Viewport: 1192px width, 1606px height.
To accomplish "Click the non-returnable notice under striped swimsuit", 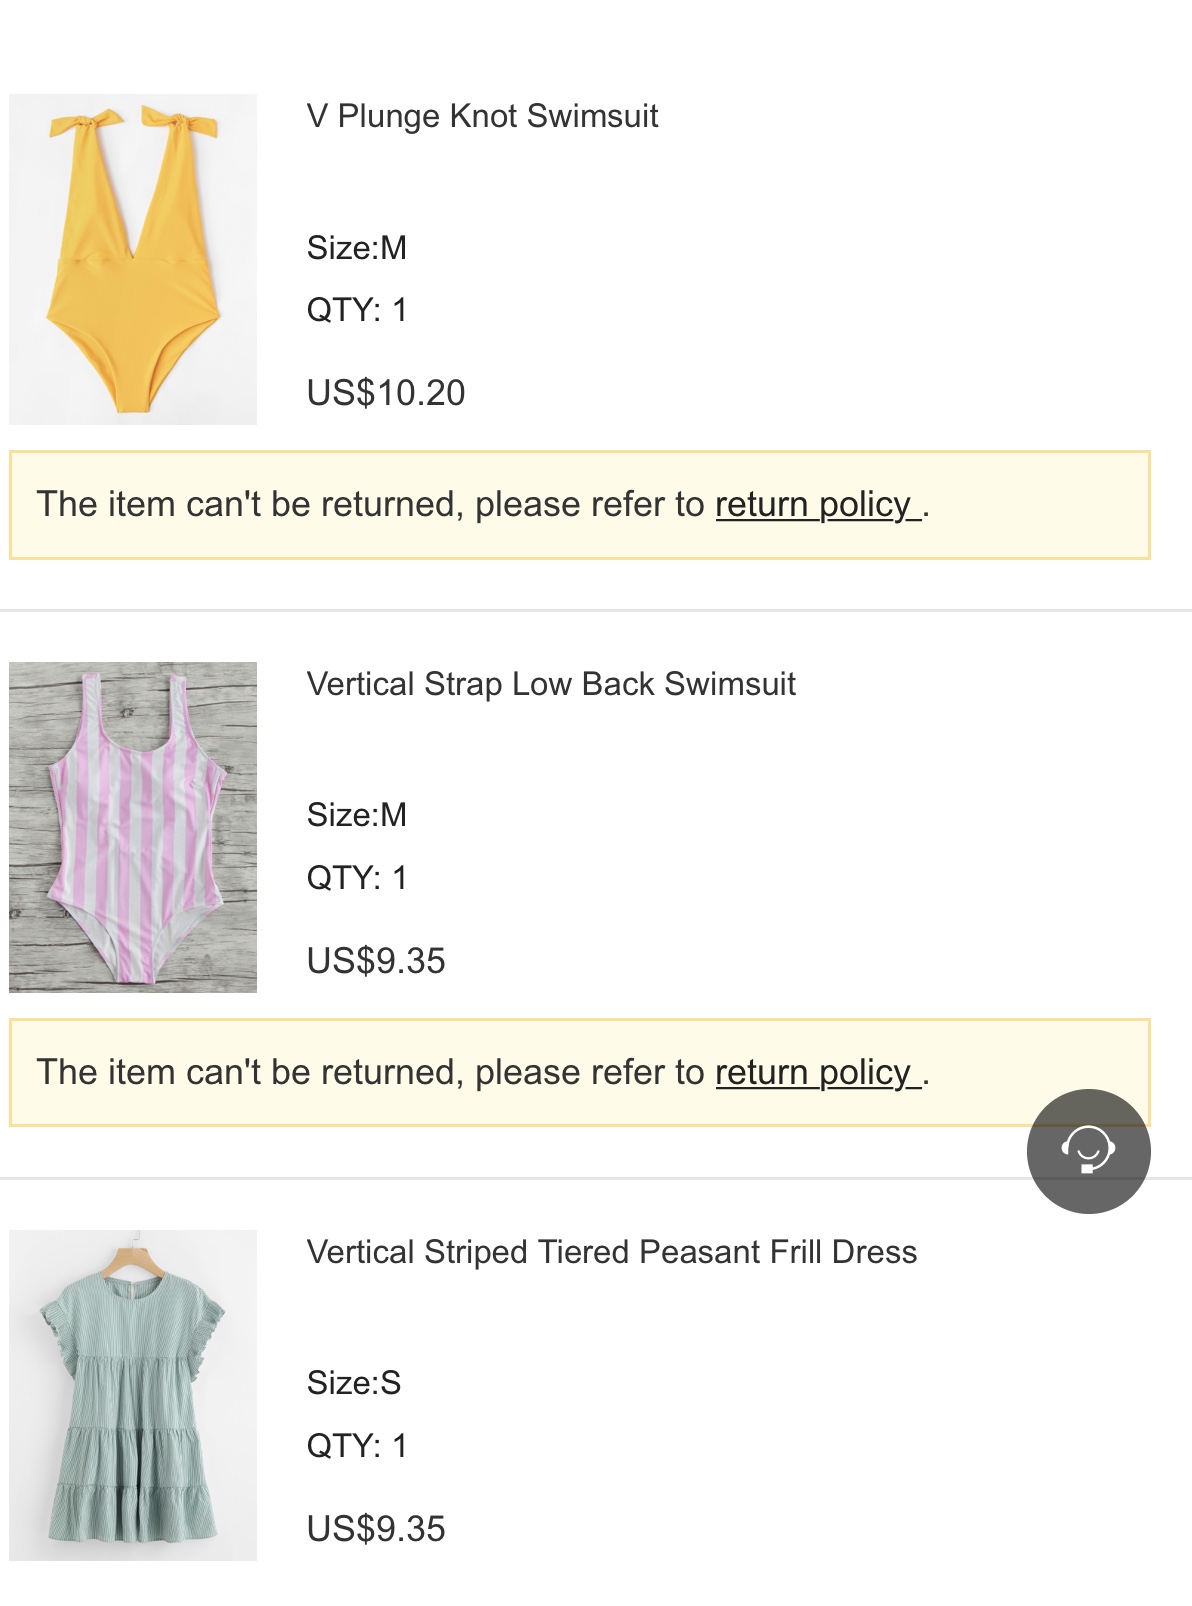I will pos(370,1073).
